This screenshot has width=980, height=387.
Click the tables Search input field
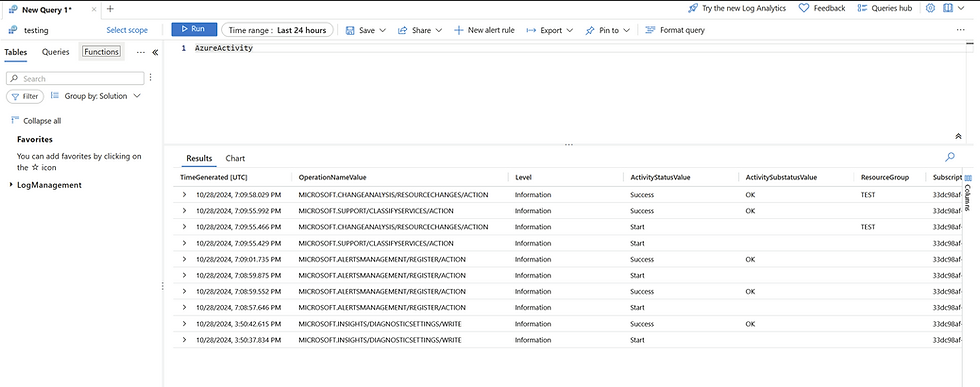pos(75,78)
